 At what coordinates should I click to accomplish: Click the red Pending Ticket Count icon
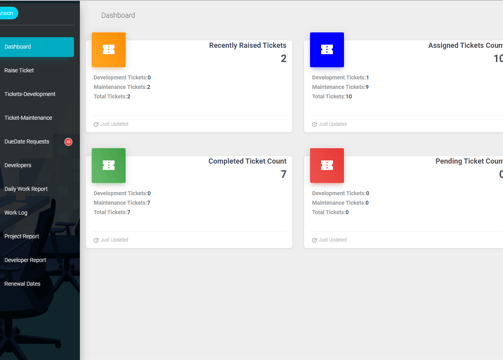coord(327,165)
